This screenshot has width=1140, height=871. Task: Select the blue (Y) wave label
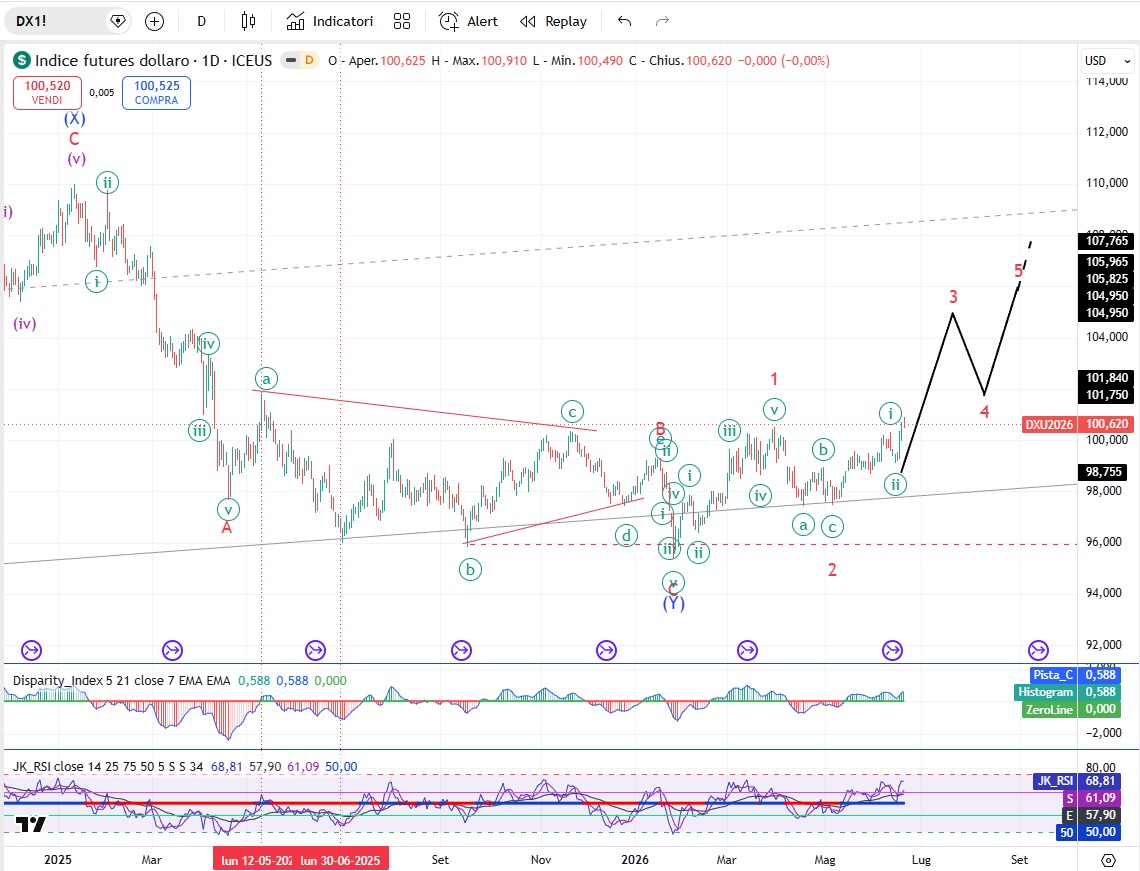673,603
